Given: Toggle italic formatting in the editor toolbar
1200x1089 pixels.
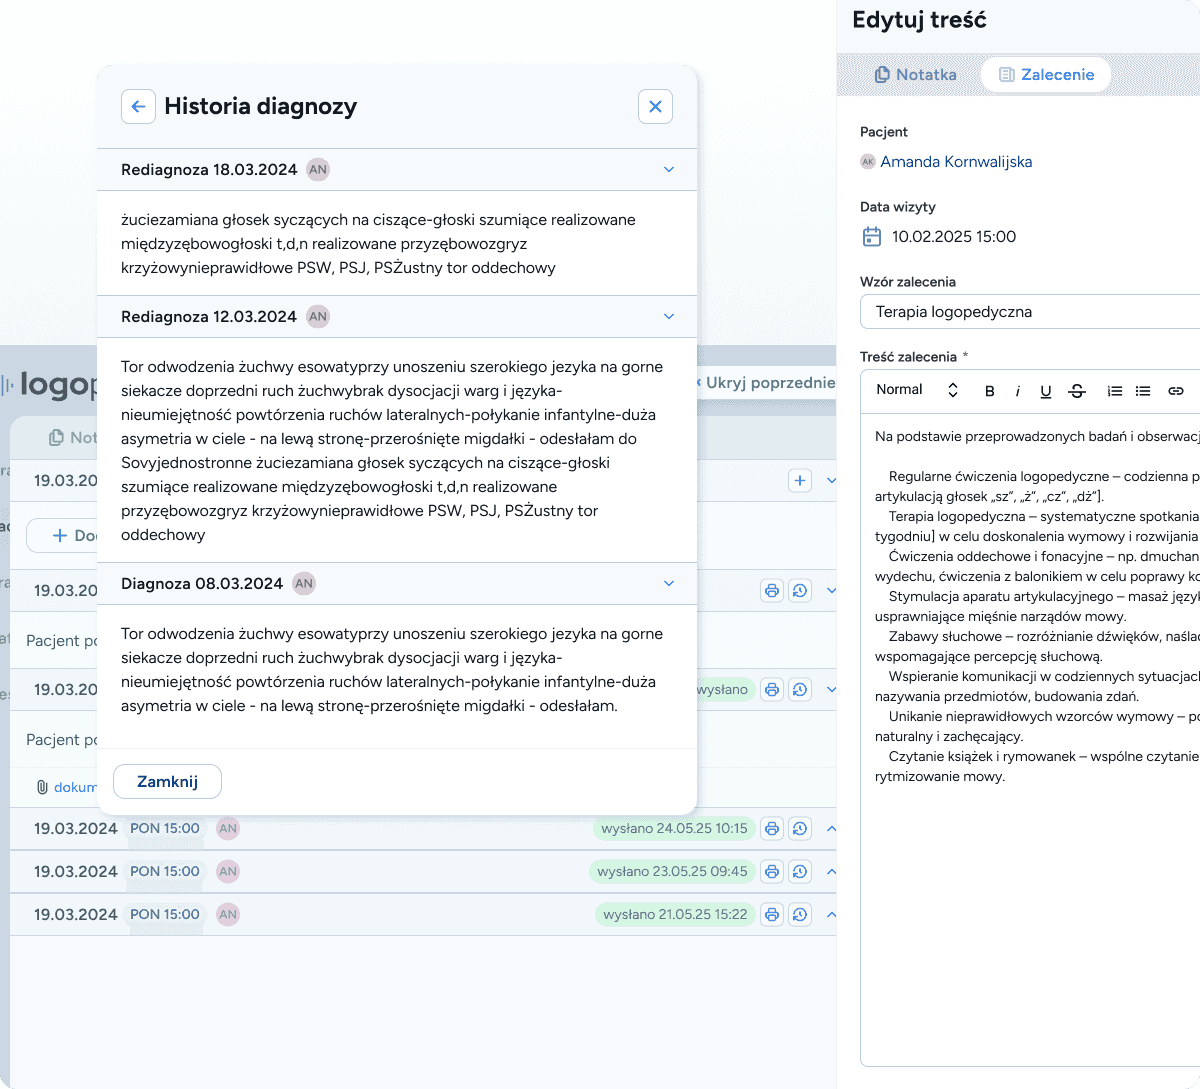Looking at the screenshot, I should (1018, 391).
